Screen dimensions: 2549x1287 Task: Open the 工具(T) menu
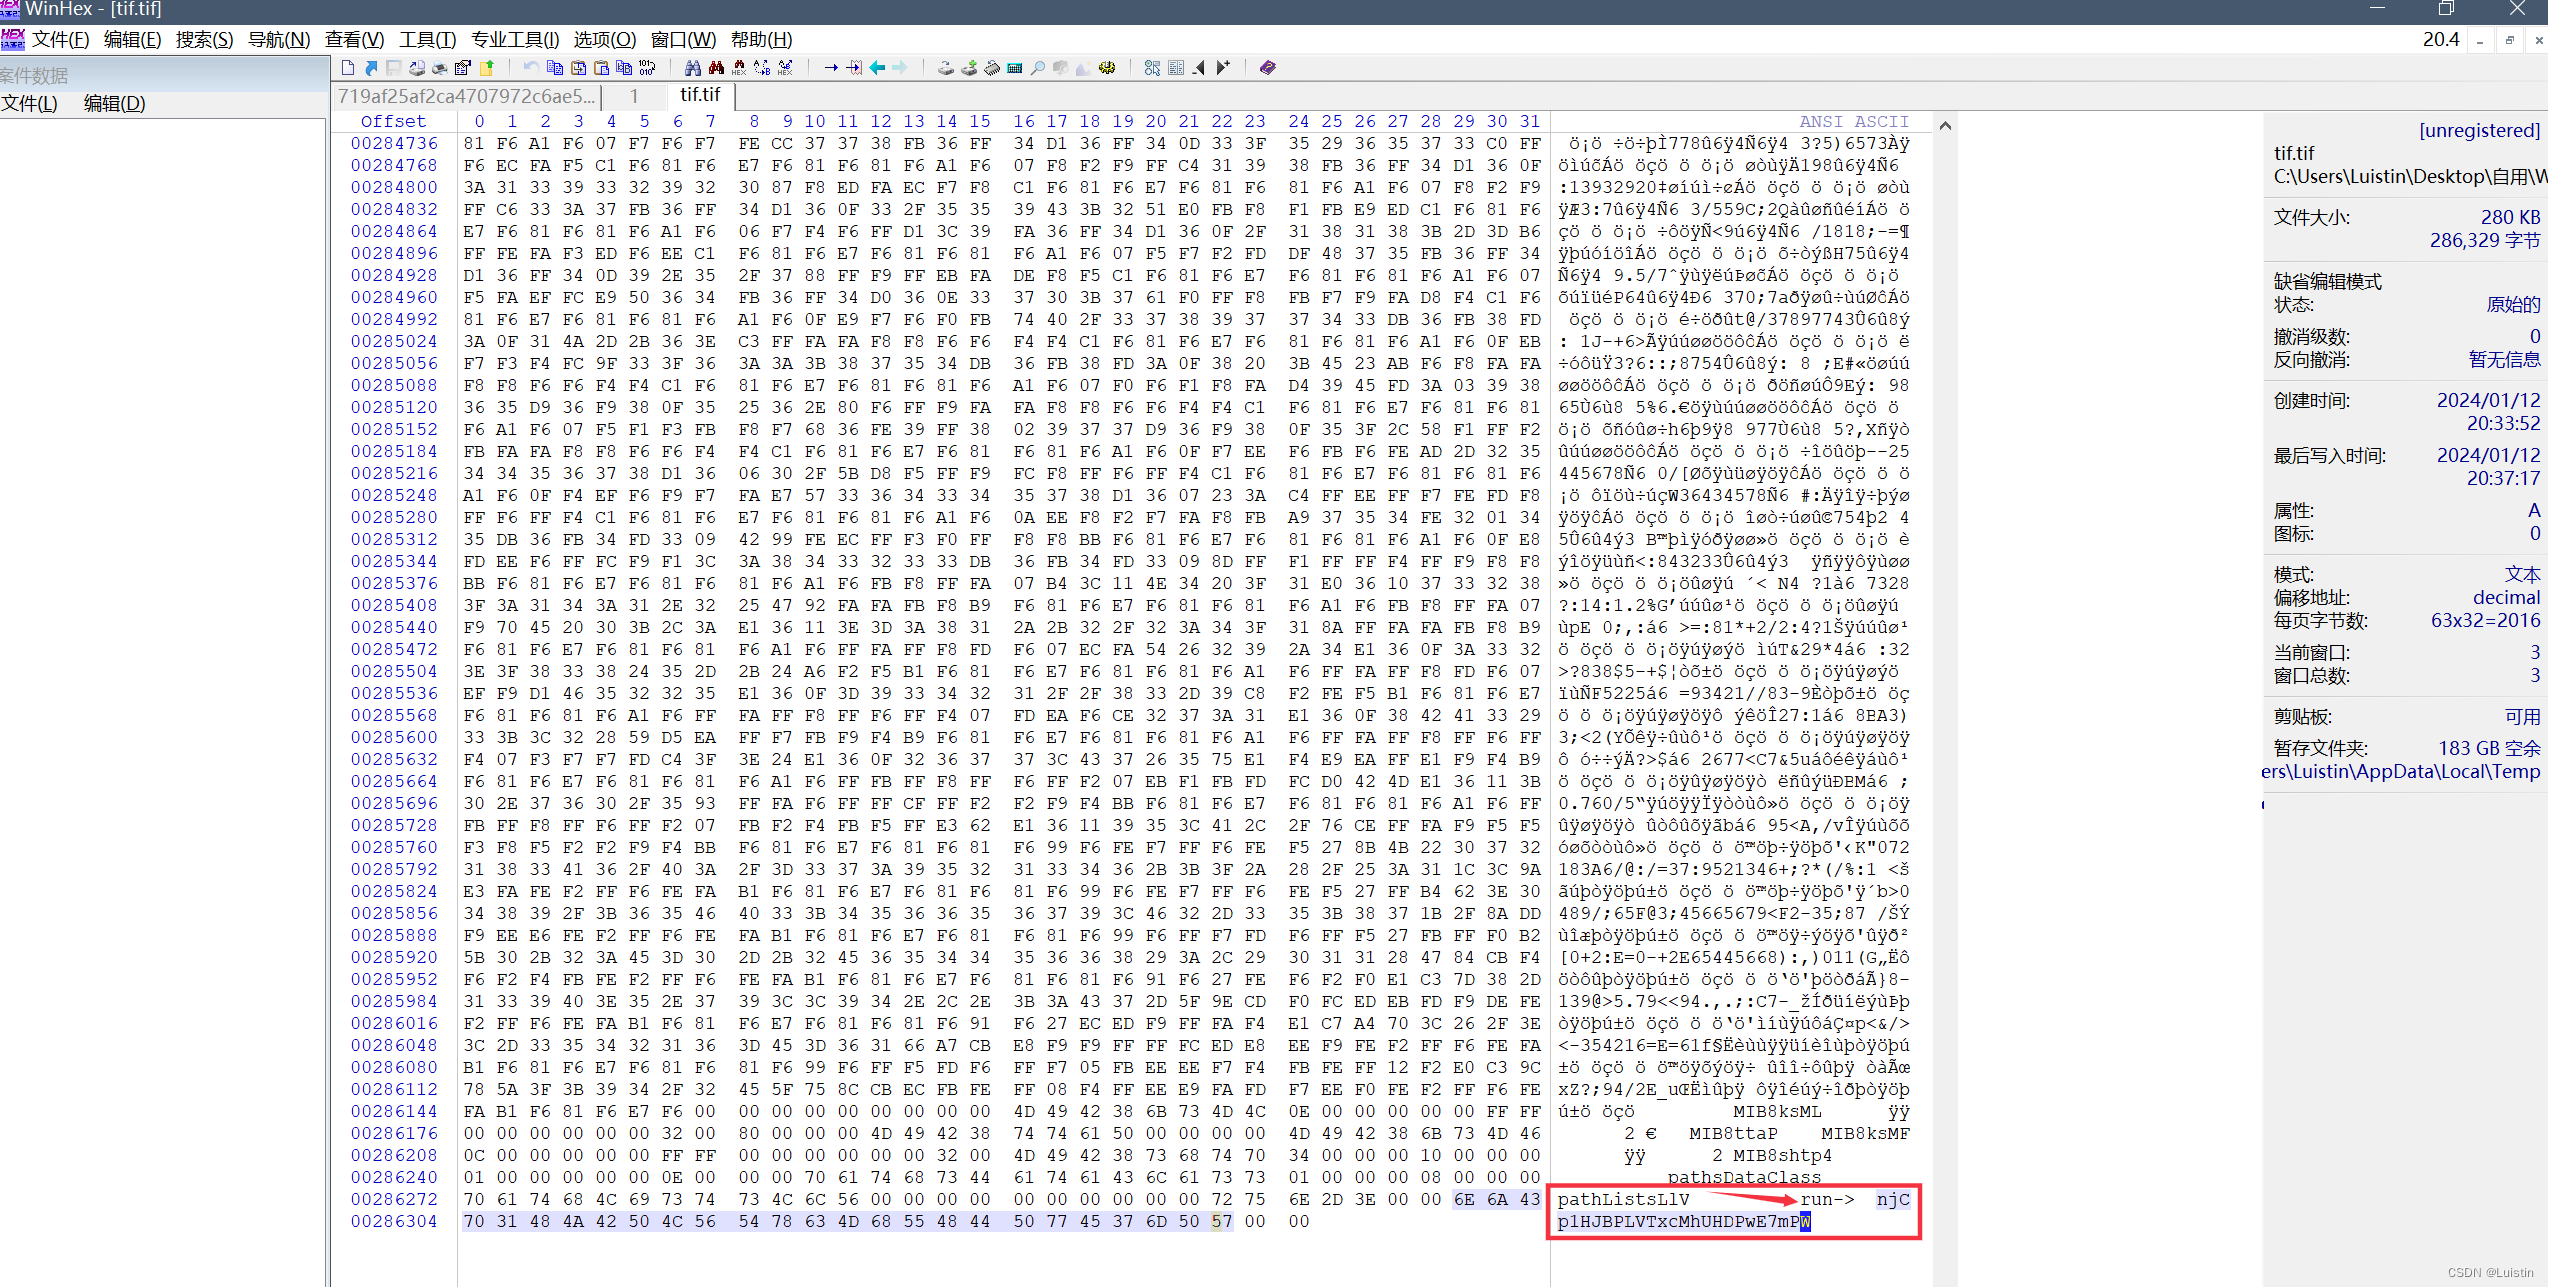pyautogui.click(x=427, y=39)
